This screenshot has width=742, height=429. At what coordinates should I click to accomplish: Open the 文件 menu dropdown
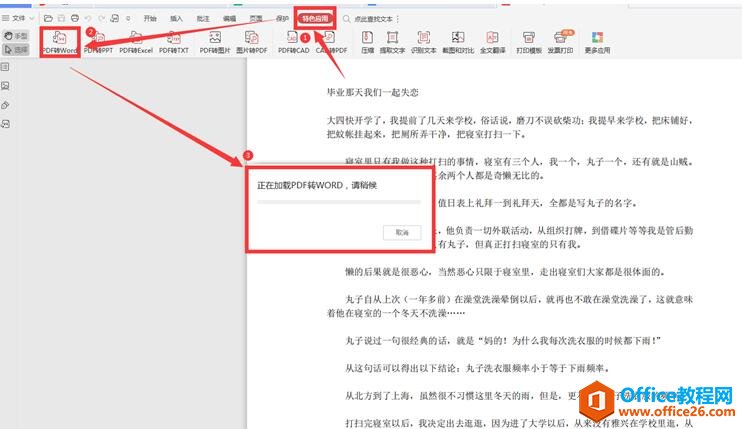pyautogui.click(x=18, y=18)
